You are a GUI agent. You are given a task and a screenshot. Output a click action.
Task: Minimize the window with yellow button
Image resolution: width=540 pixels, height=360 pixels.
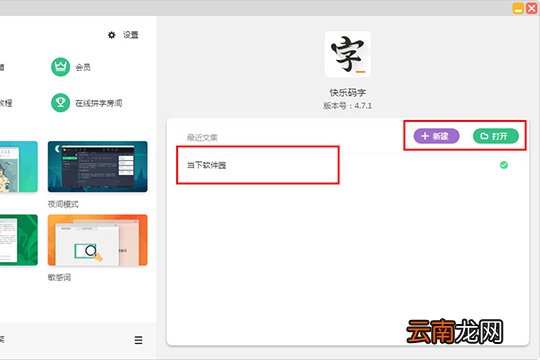pos(518,8)
